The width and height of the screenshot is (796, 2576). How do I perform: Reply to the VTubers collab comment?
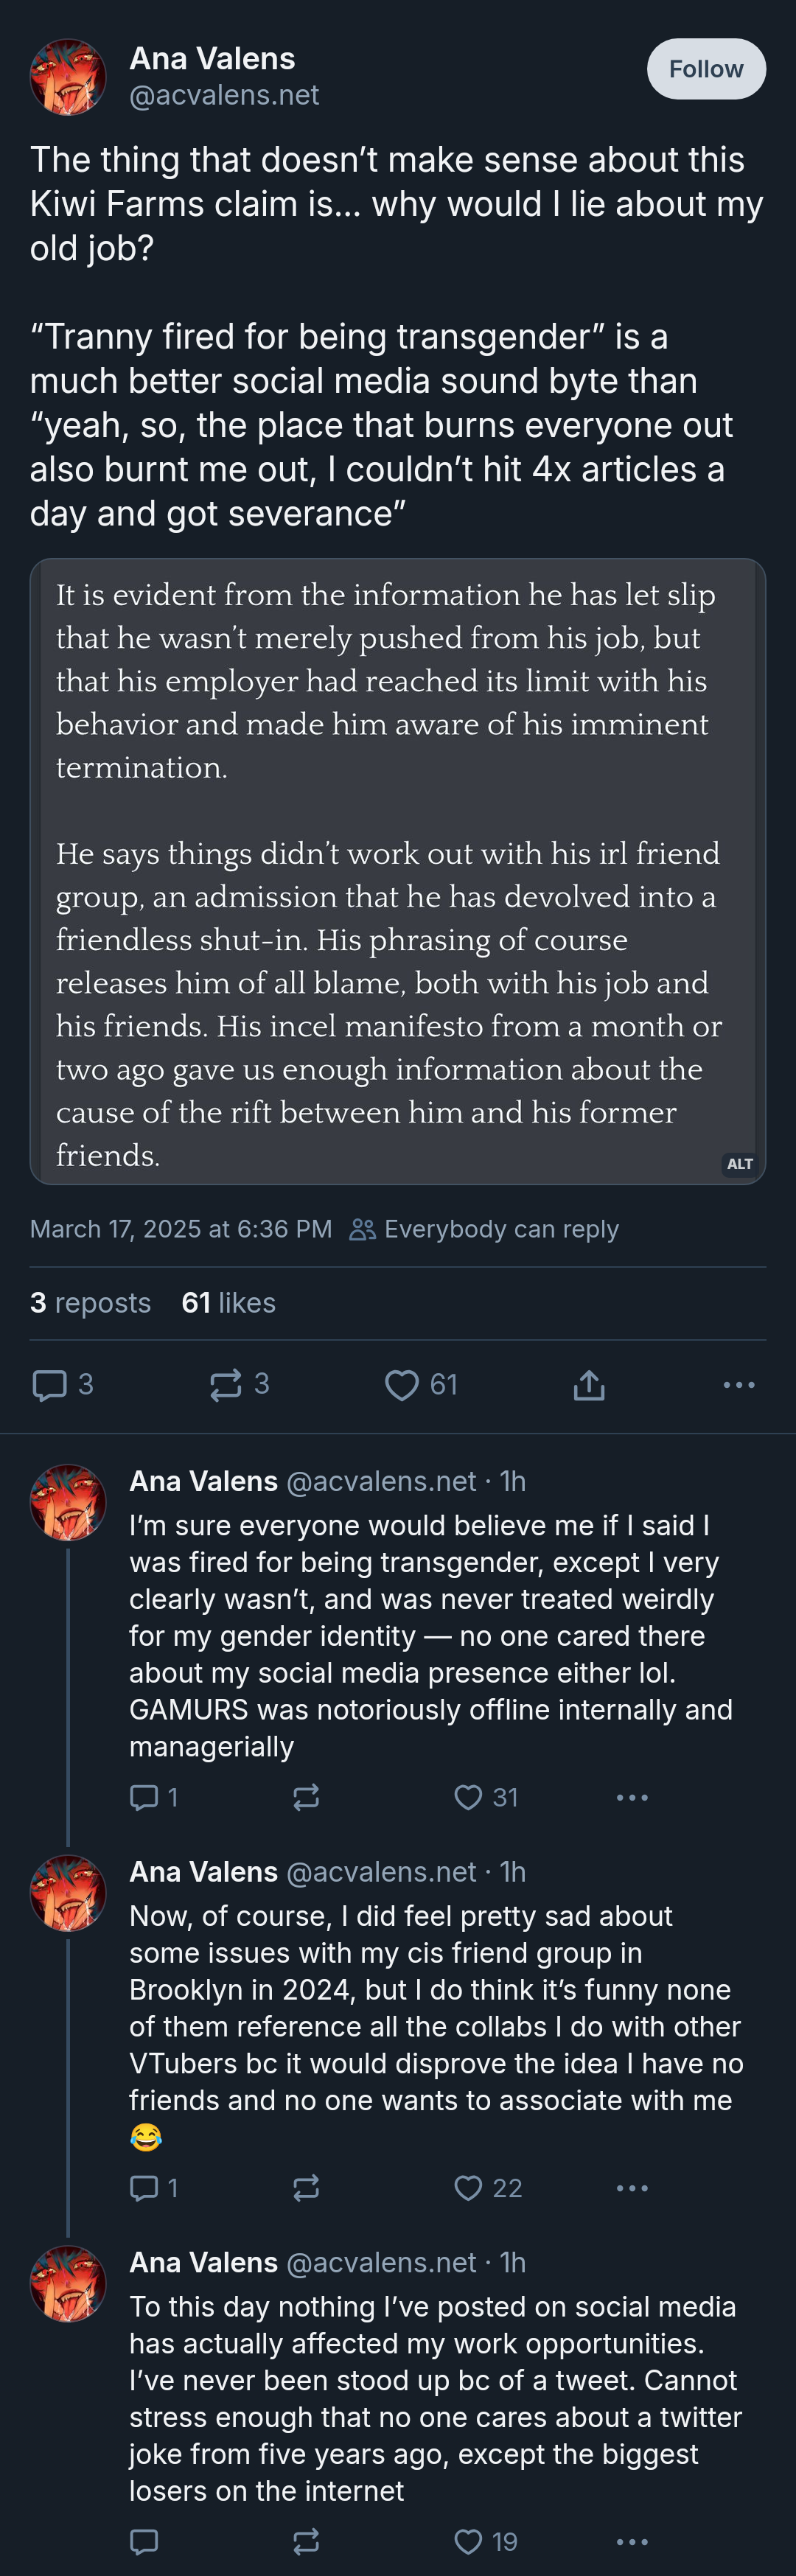click(x=145, y=2188)
